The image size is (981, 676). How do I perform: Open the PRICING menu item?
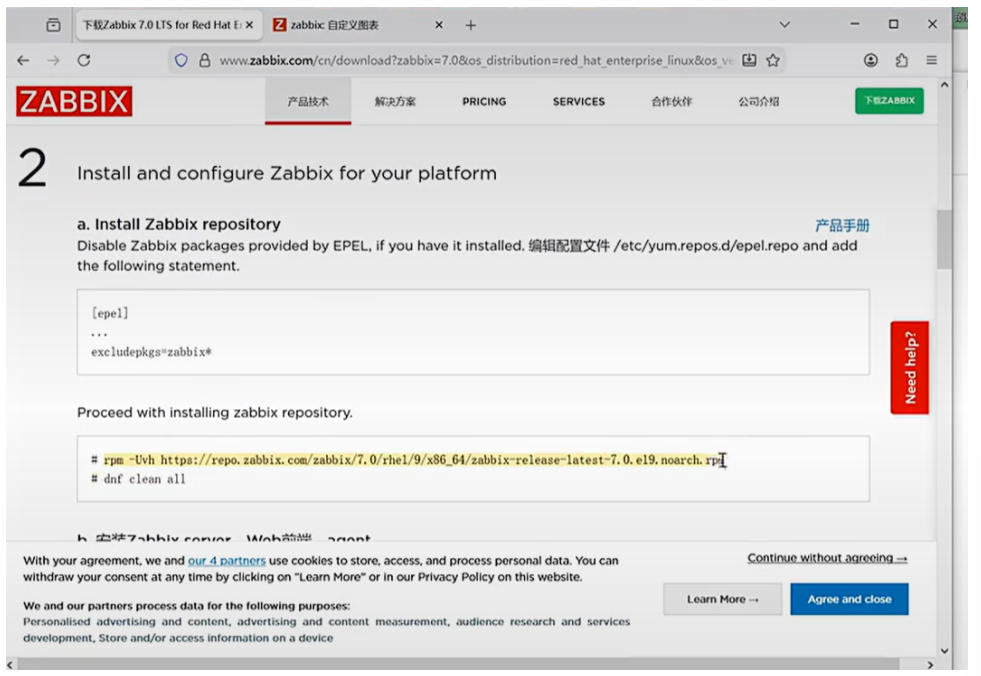pyautogui.click(x=484, y=101)
